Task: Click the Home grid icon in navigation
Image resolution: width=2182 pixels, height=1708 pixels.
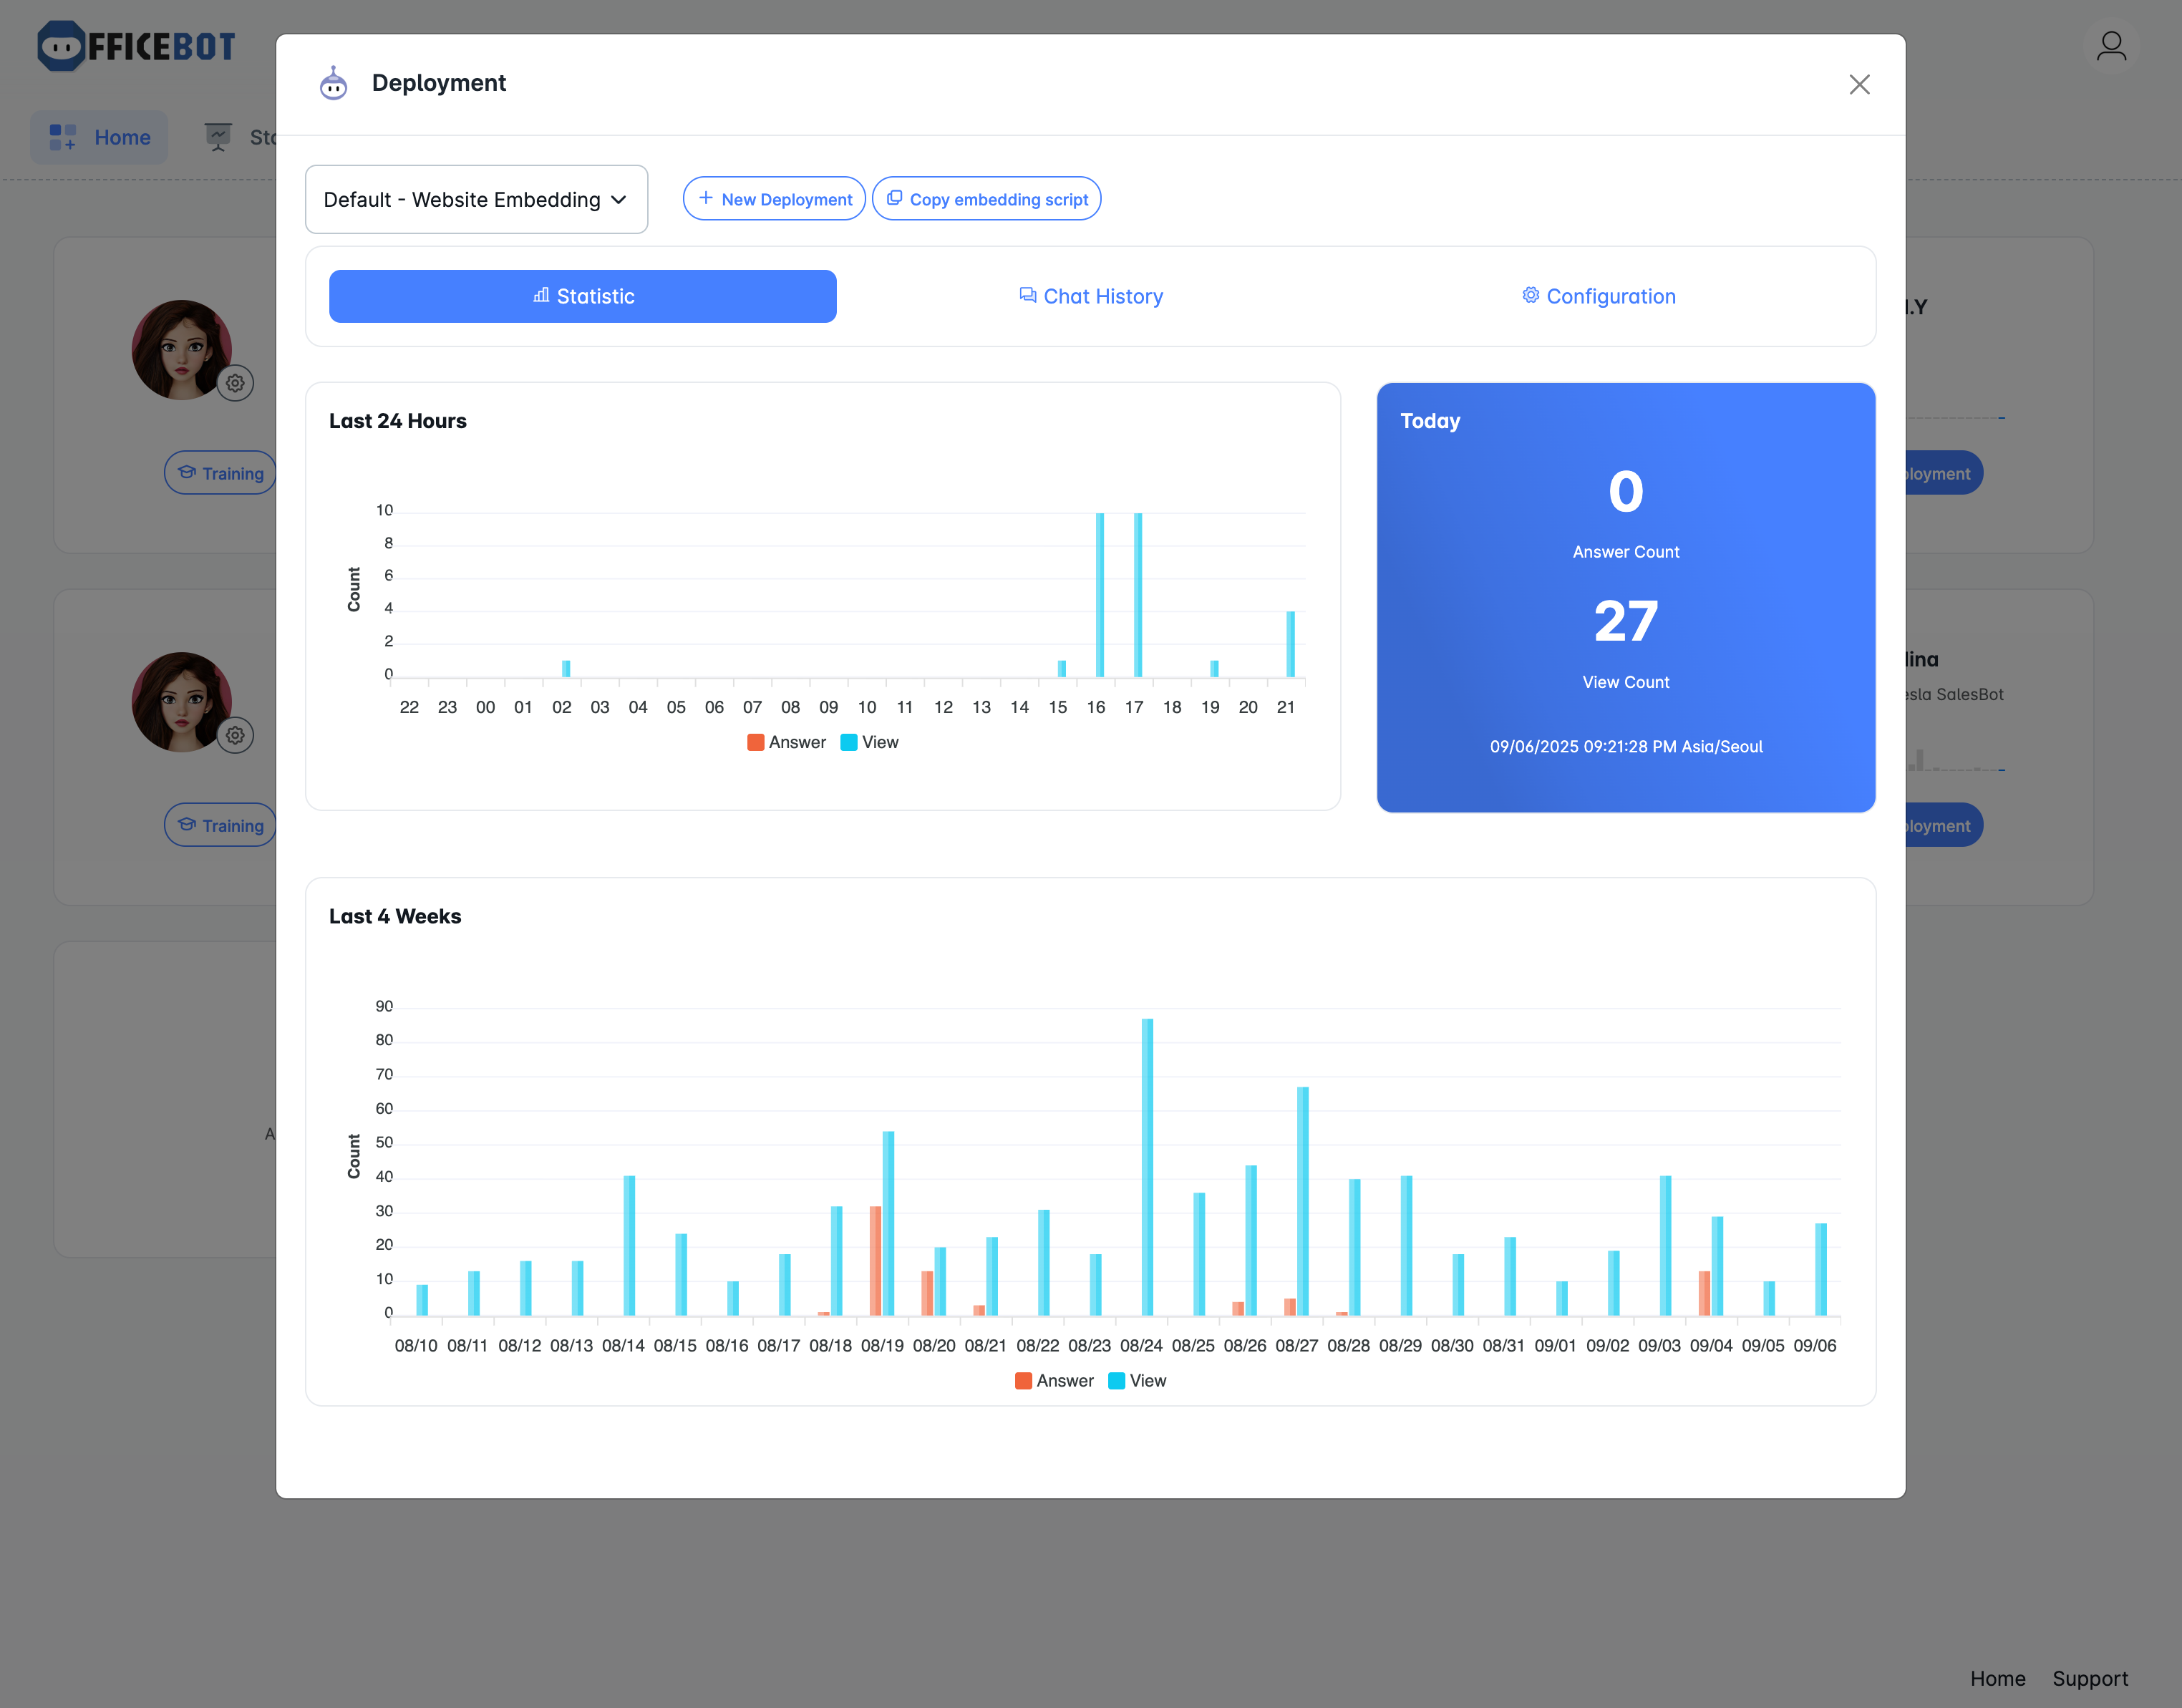Action: tap(63, 137)
